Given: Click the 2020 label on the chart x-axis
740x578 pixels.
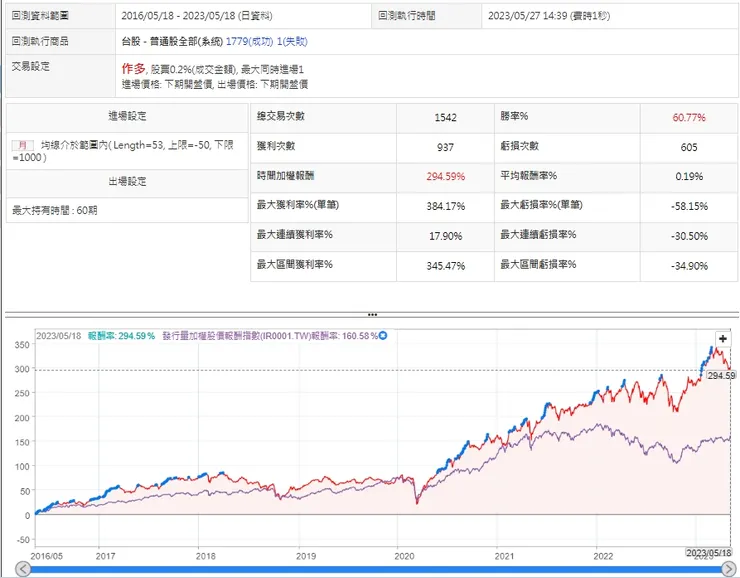Looking at the screenshot, I should point(404,556).
